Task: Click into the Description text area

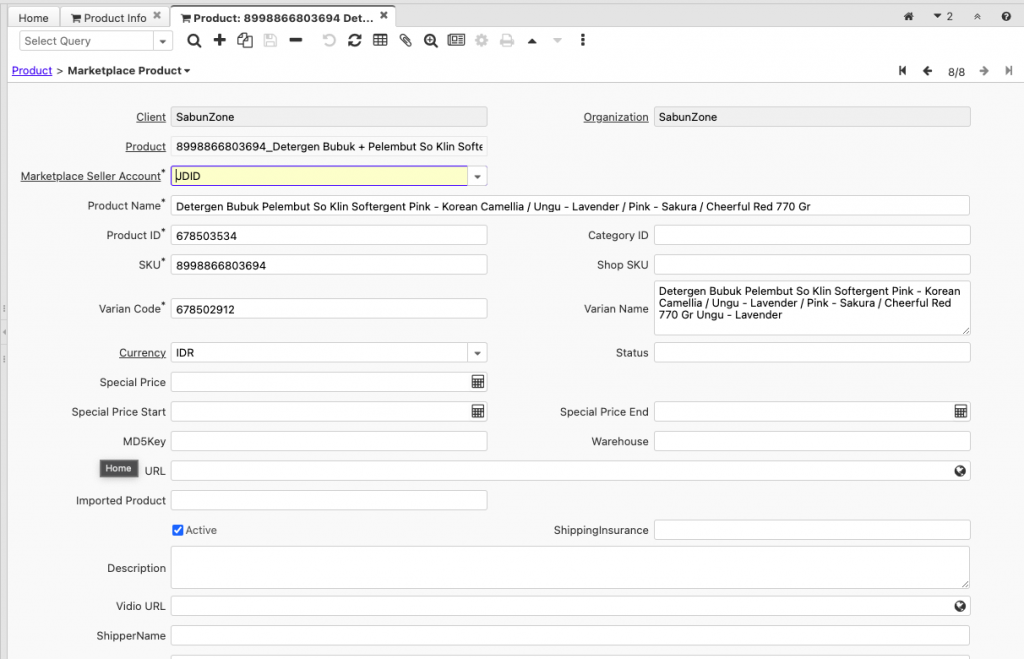Action: click(x=570, y=568)
